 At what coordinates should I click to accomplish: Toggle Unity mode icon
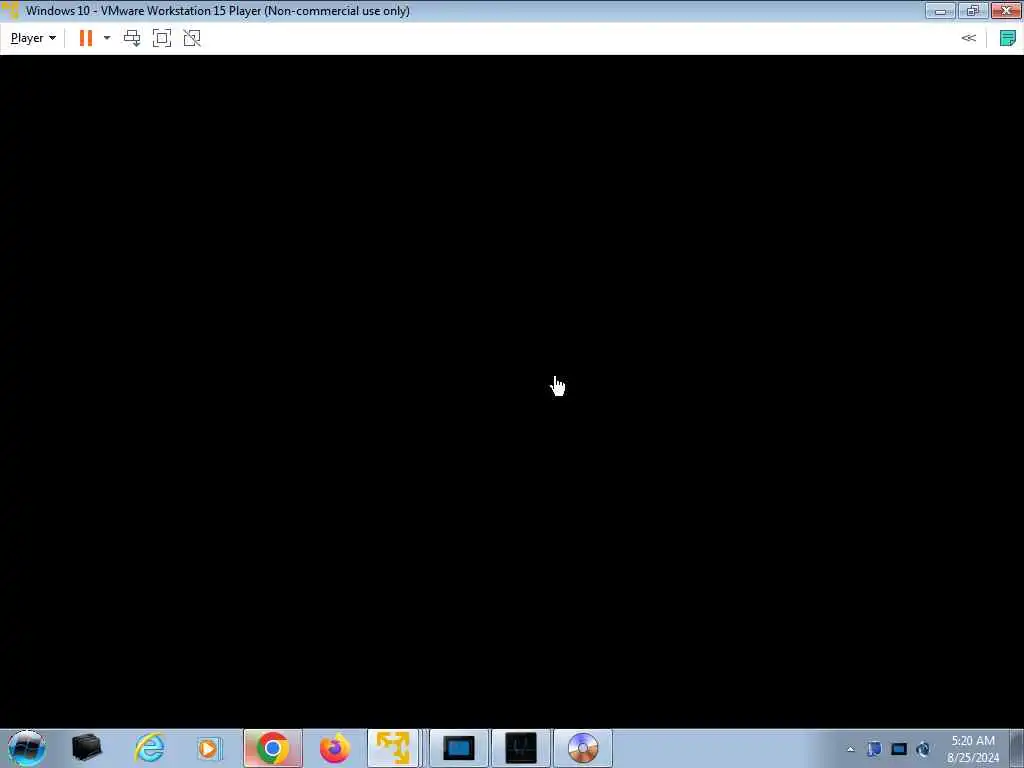192,38
